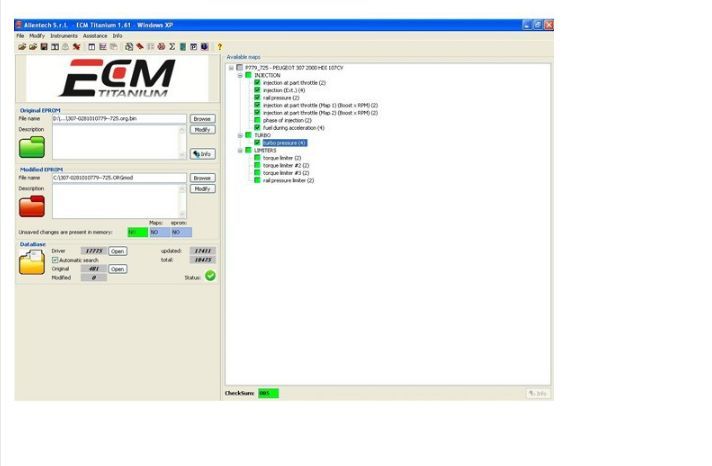Click the Original EPROM description scrollbar
712x466 pixels.
point(182,142)
